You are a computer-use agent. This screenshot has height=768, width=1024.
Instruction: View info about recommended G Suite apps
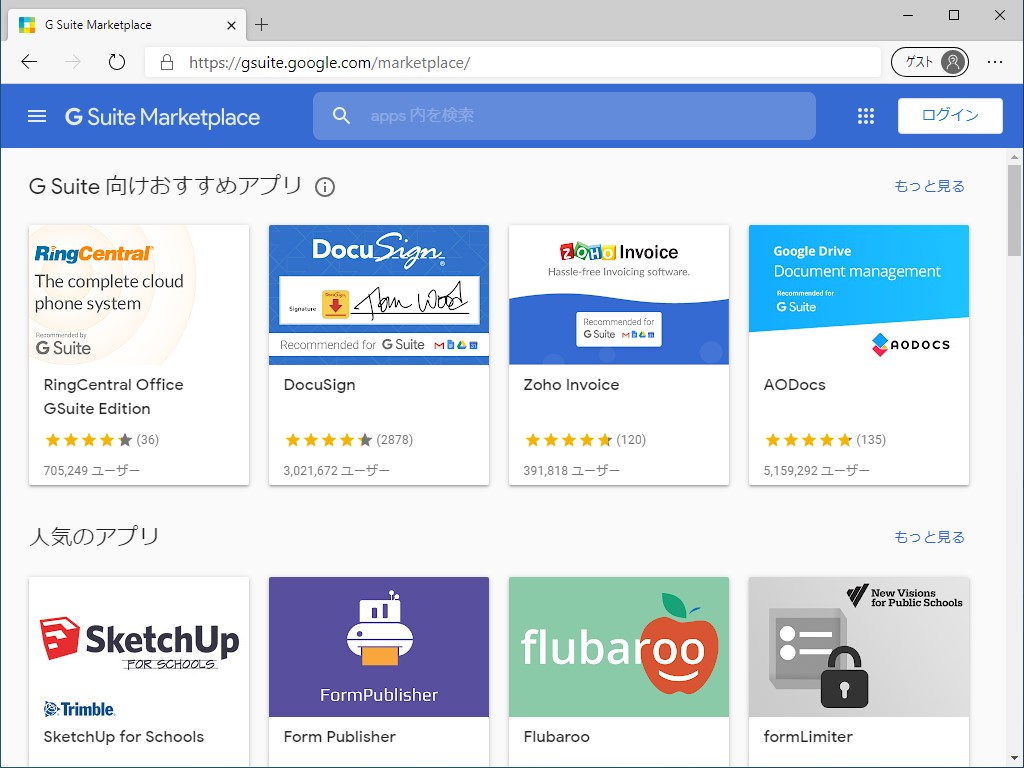pos(325,187)
